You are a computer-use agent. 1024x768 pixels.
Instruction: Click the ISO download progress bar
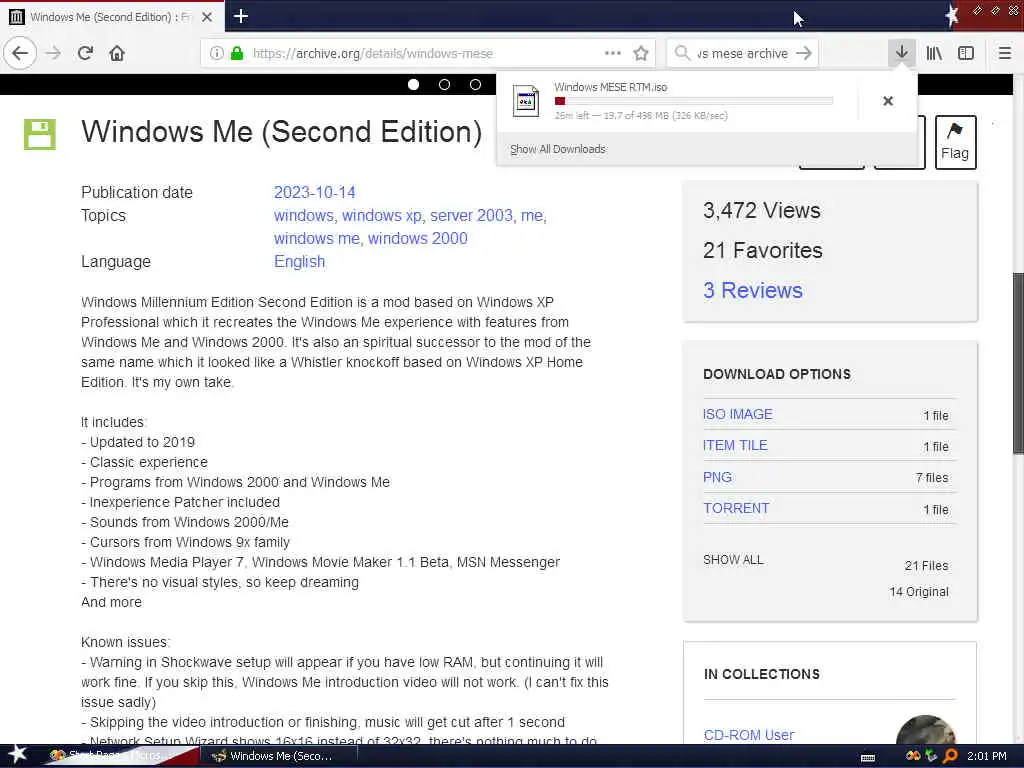(x=694, y=101)
